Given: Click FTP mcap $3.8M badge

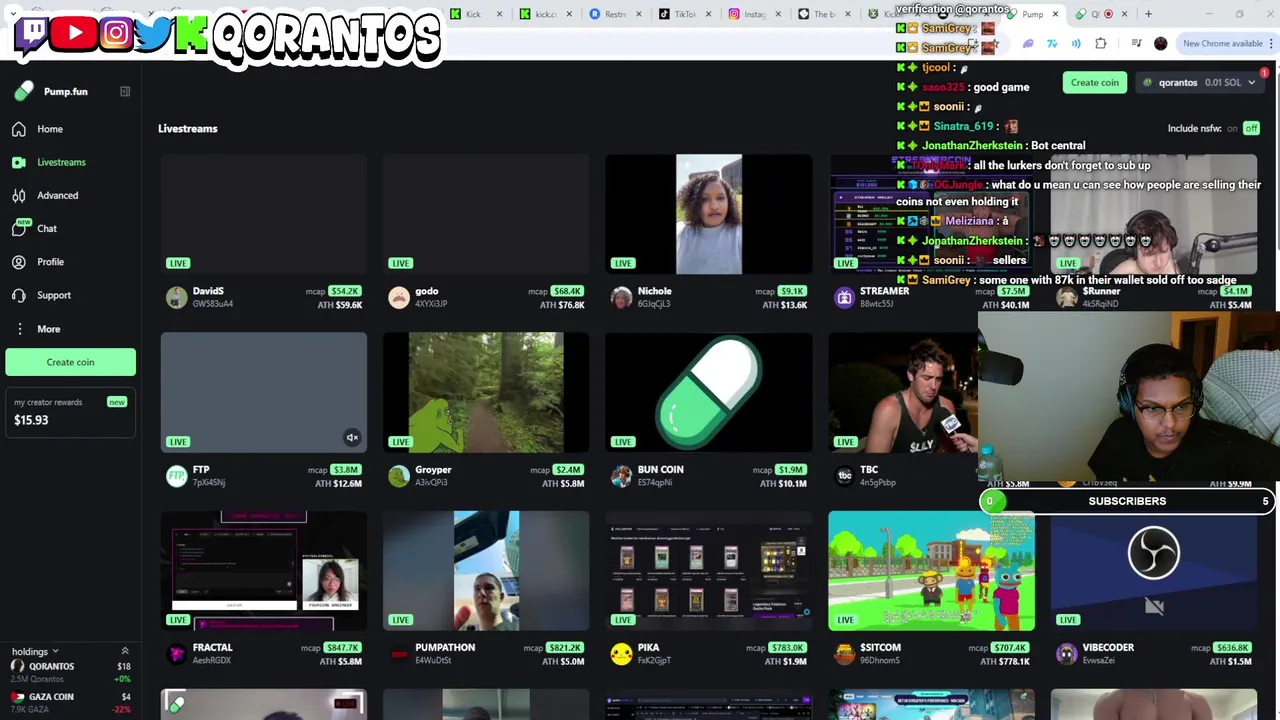Looking at the screenshot, I should click(345, 469).
